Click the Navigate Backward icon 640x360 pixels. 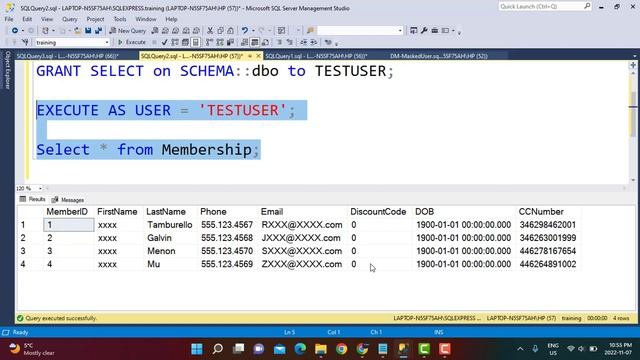click(15, 31)
